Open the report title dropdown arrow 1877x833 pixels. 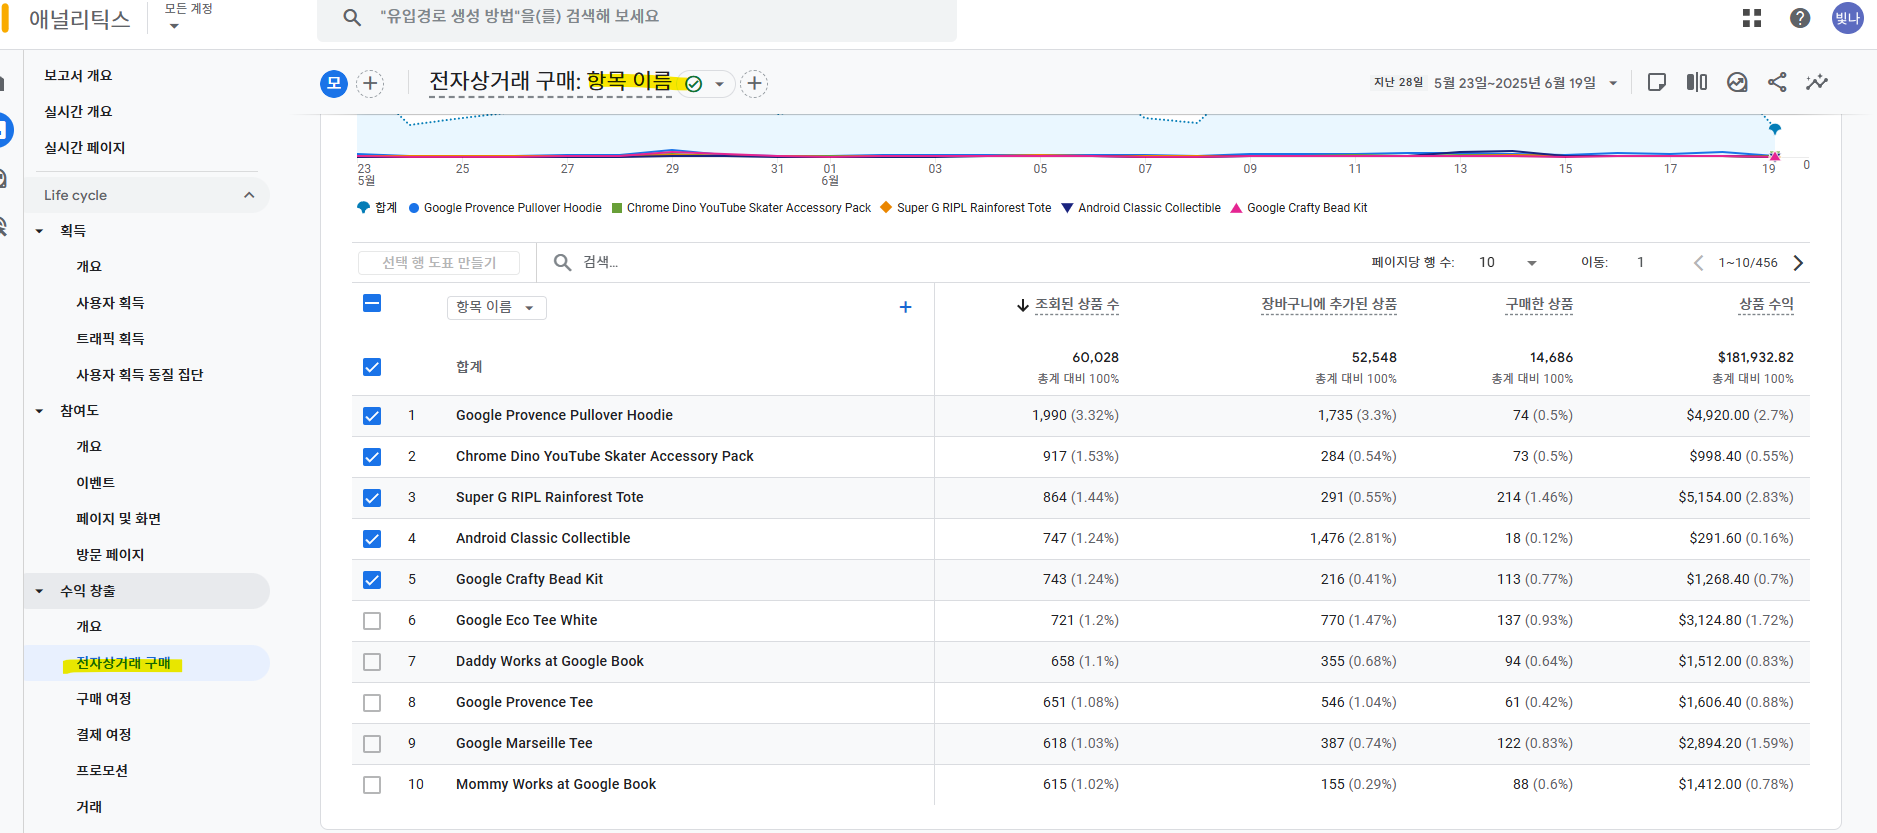[719, 84]
